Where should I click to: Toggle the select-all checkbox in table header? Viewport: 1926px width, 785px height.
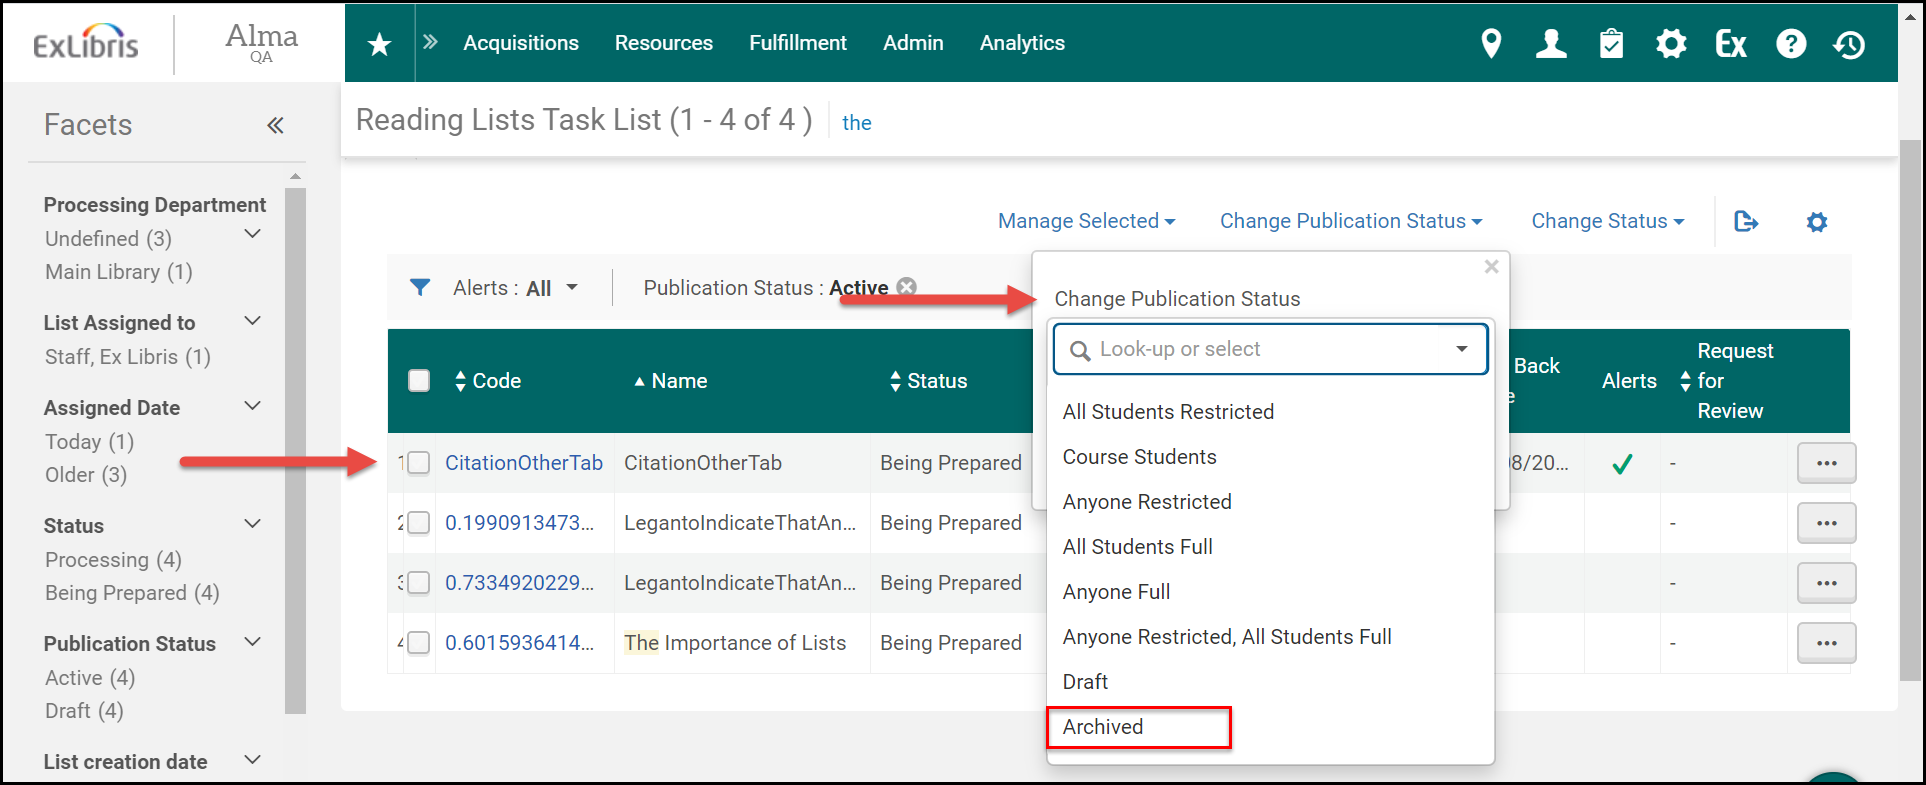[419, 381]
